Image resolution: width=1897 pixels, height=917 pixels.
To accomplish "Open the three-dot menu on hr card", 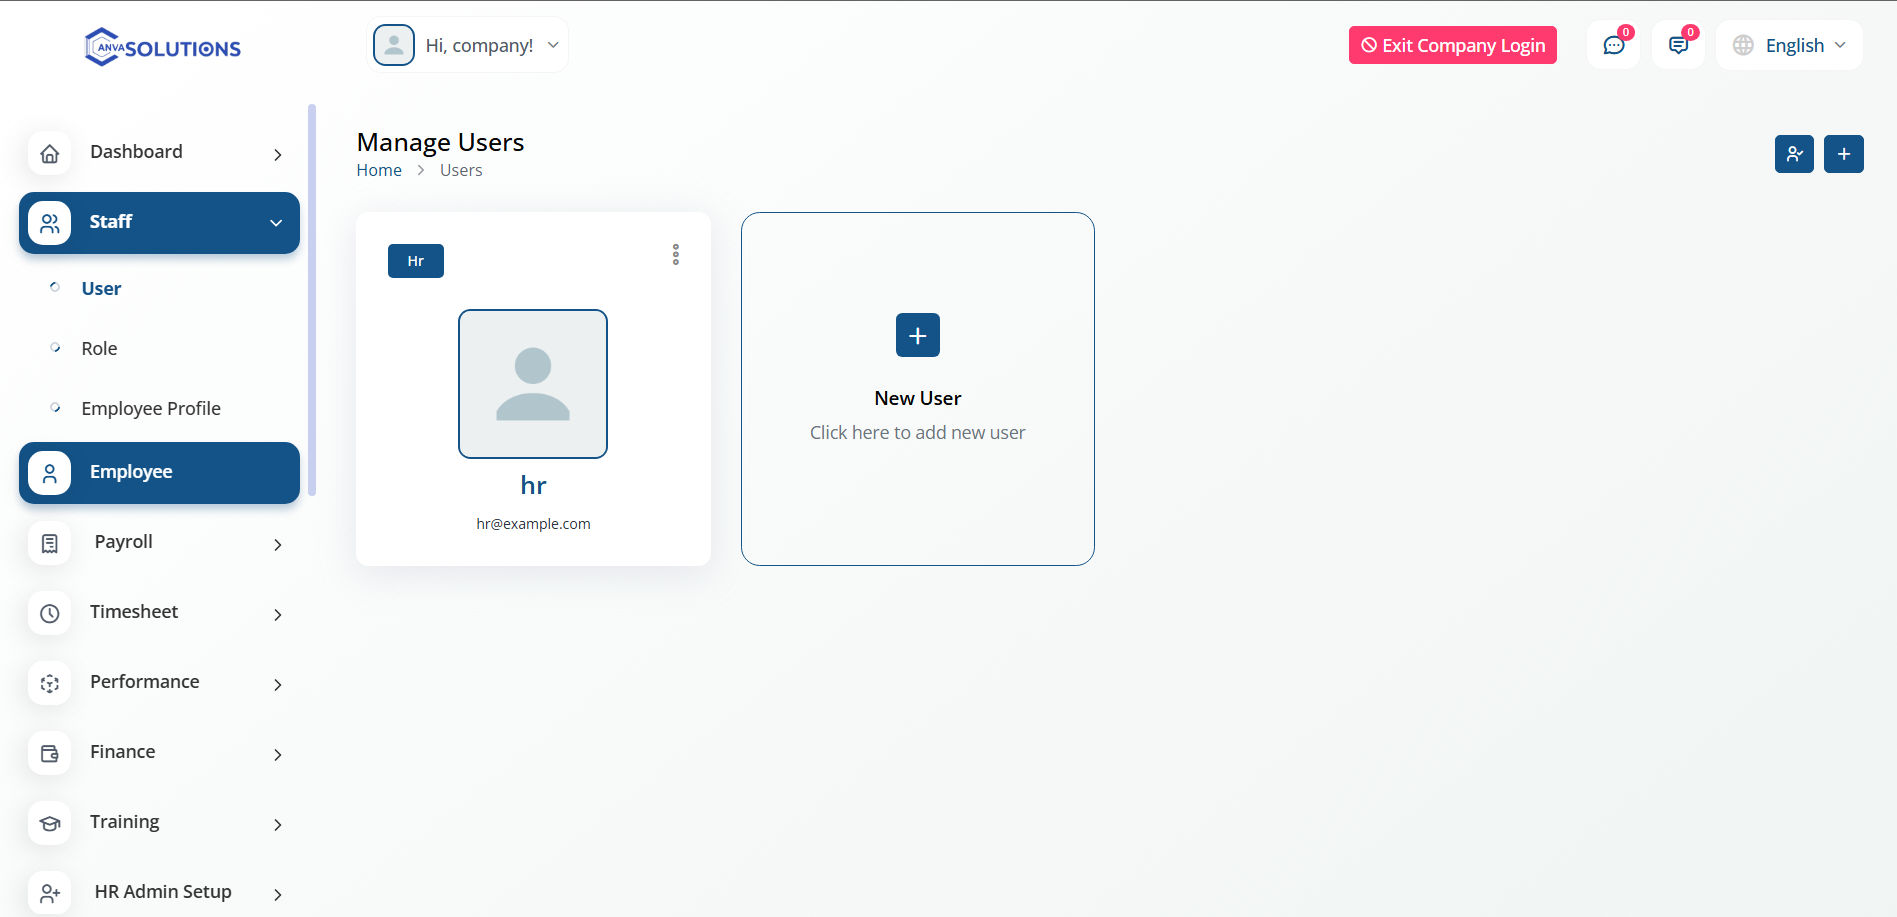I will pyautogui.click(x=676, y=255).
